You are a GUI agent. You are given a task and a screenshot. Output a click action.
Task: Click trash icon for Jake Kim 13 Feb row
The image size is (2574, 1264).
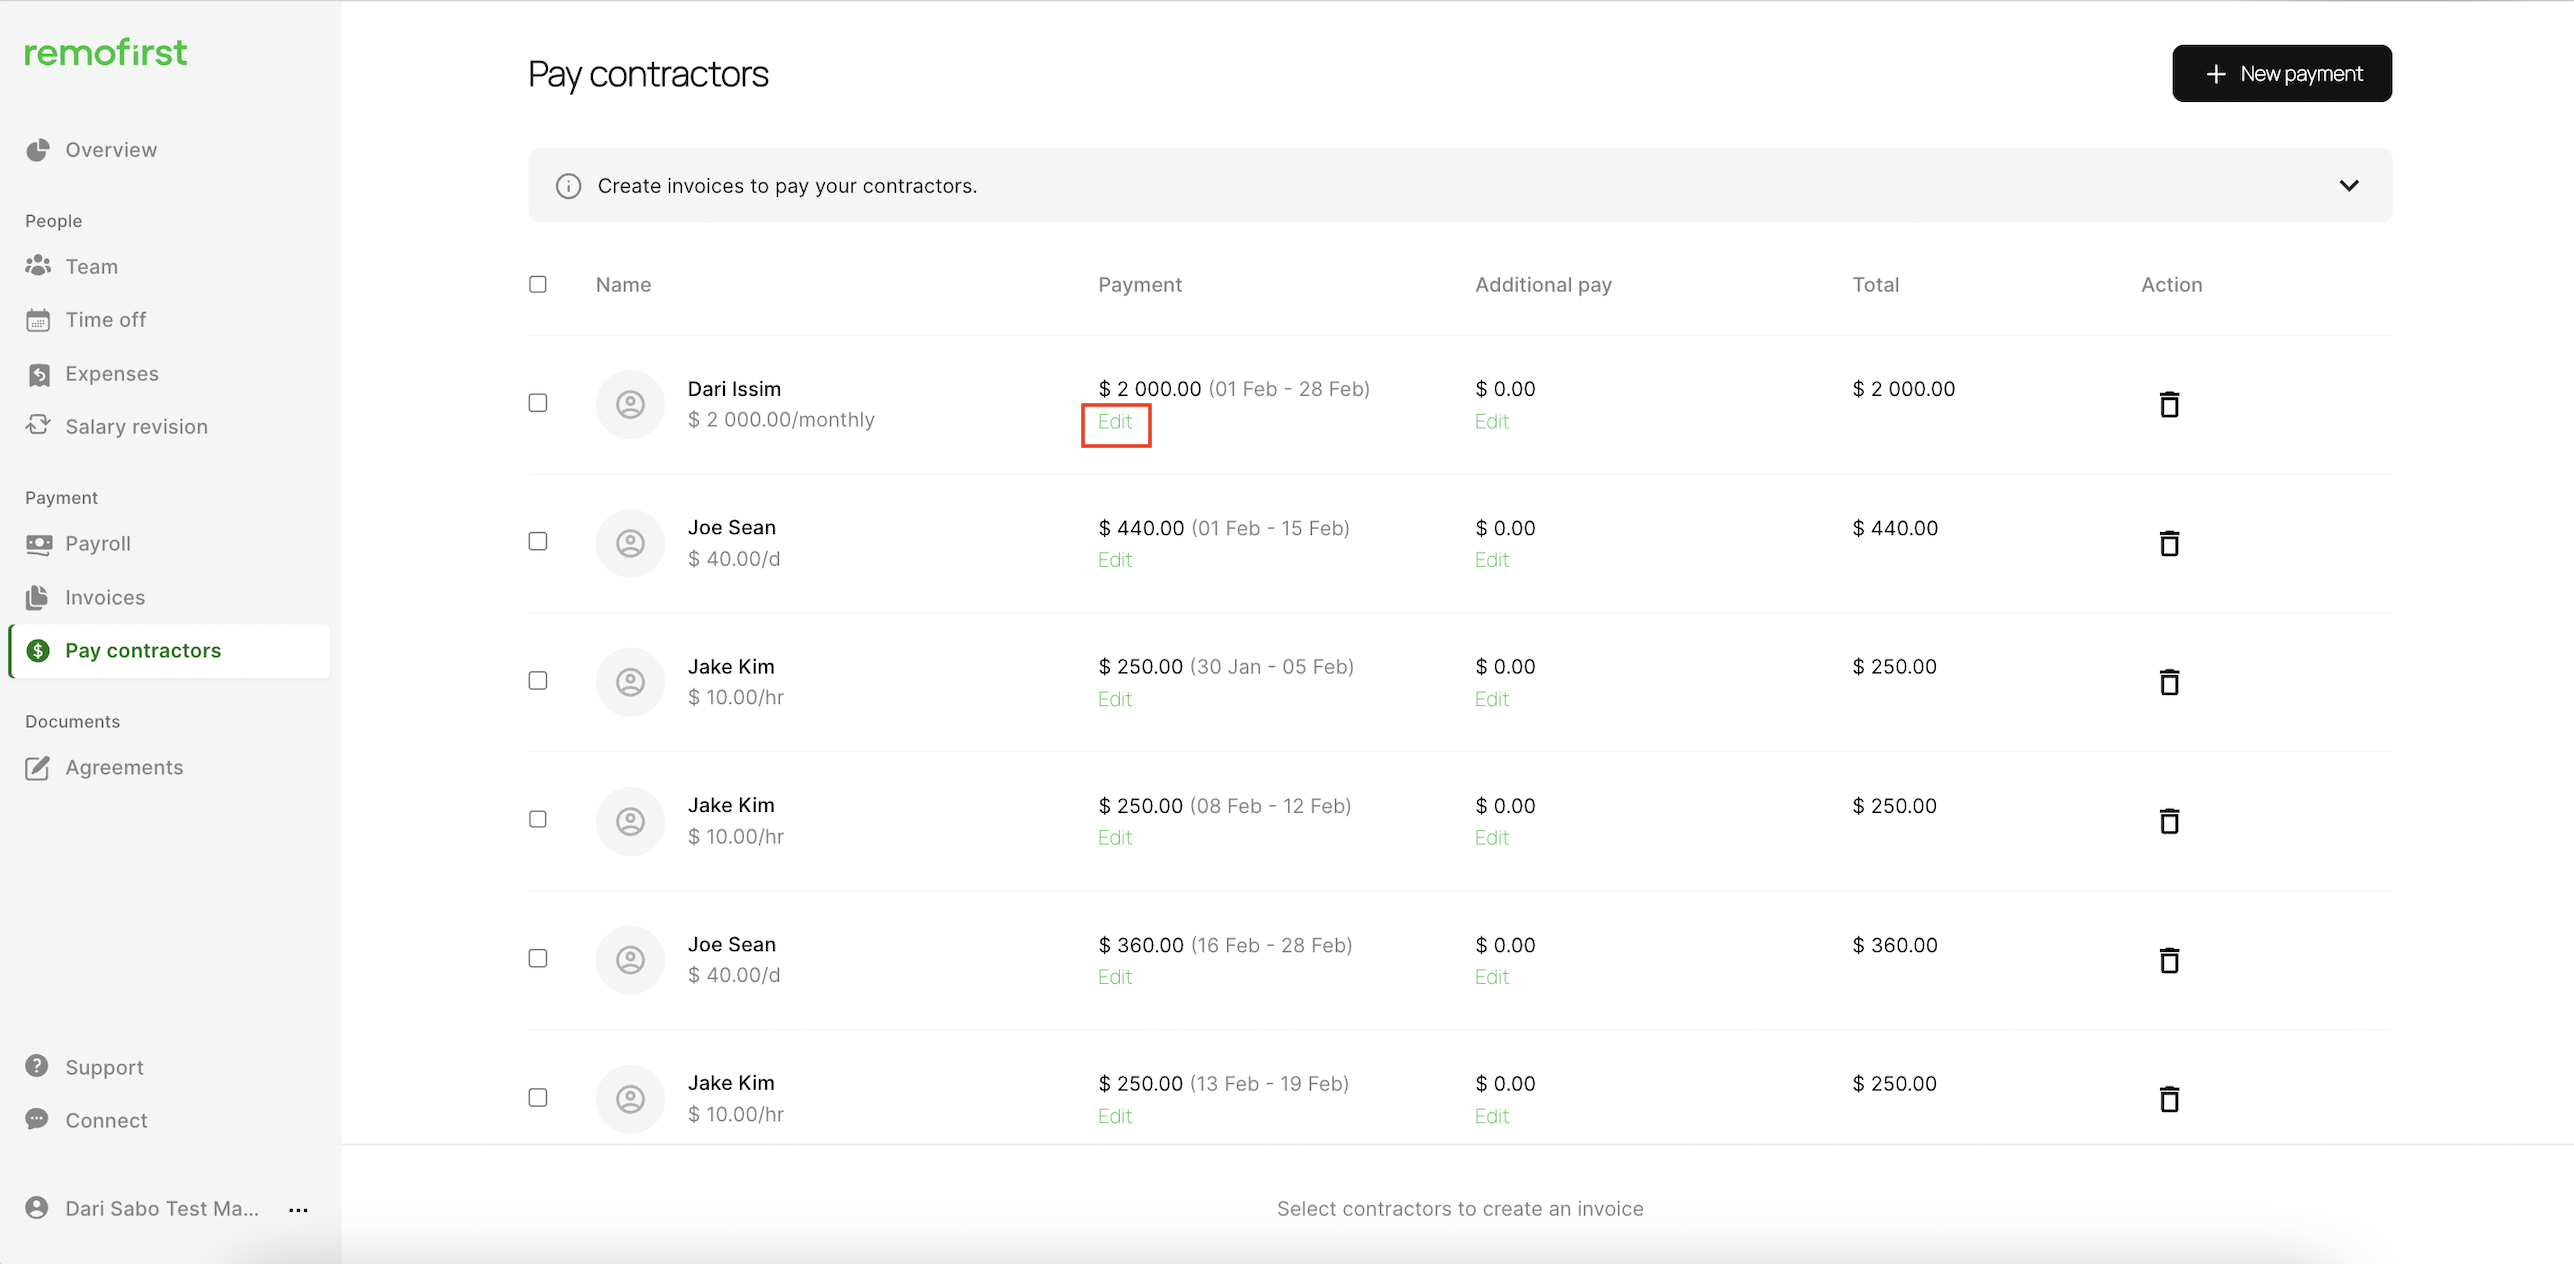point(2168,1099)
